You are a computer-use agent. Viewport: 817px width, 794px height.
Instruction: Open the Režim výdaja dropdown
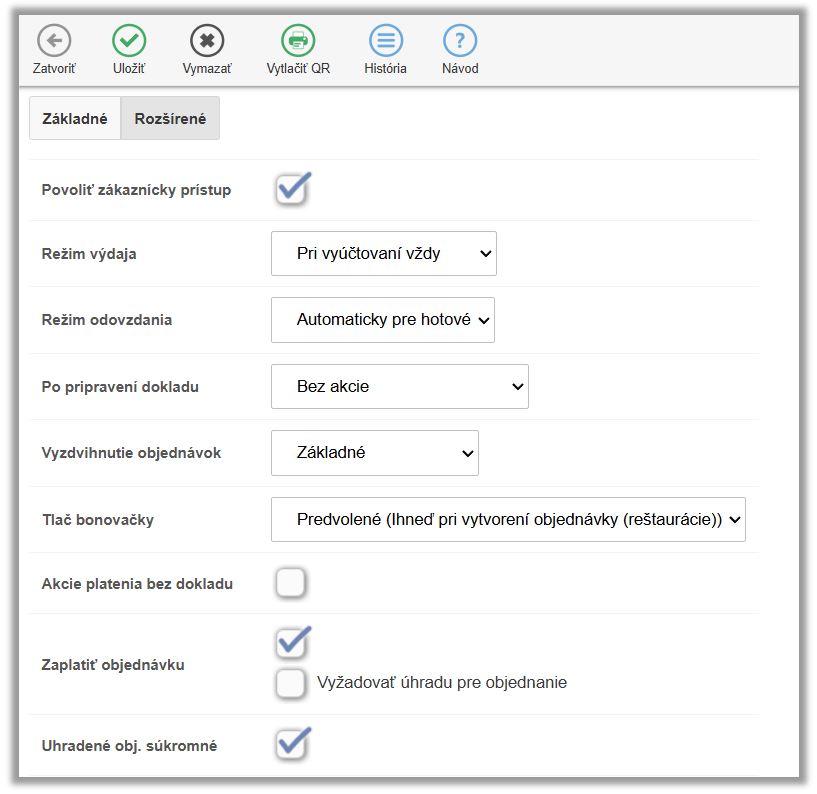383,254
